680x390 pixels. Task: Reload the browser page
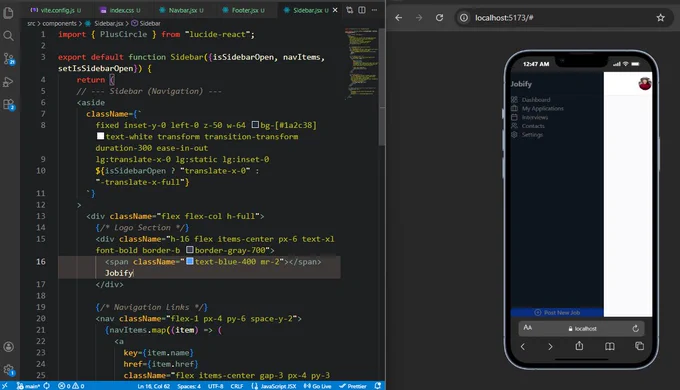click(439, 18)
